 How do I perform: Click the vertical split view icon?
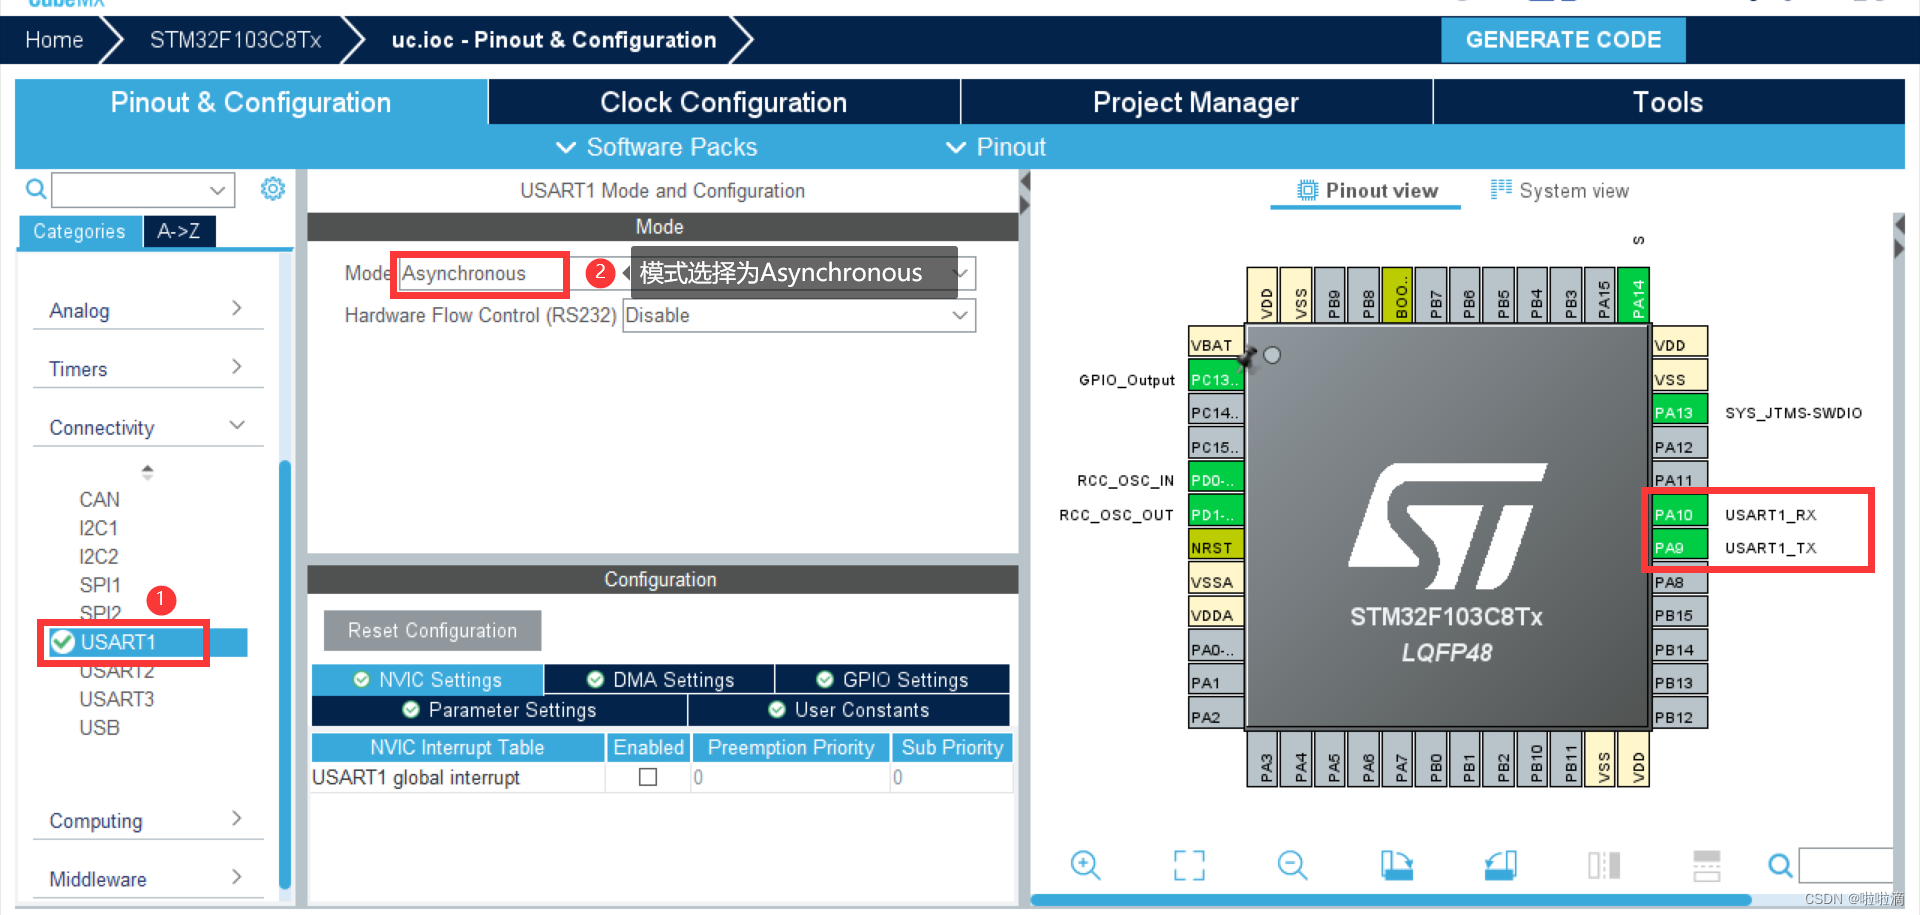[x=1604, y=865]
